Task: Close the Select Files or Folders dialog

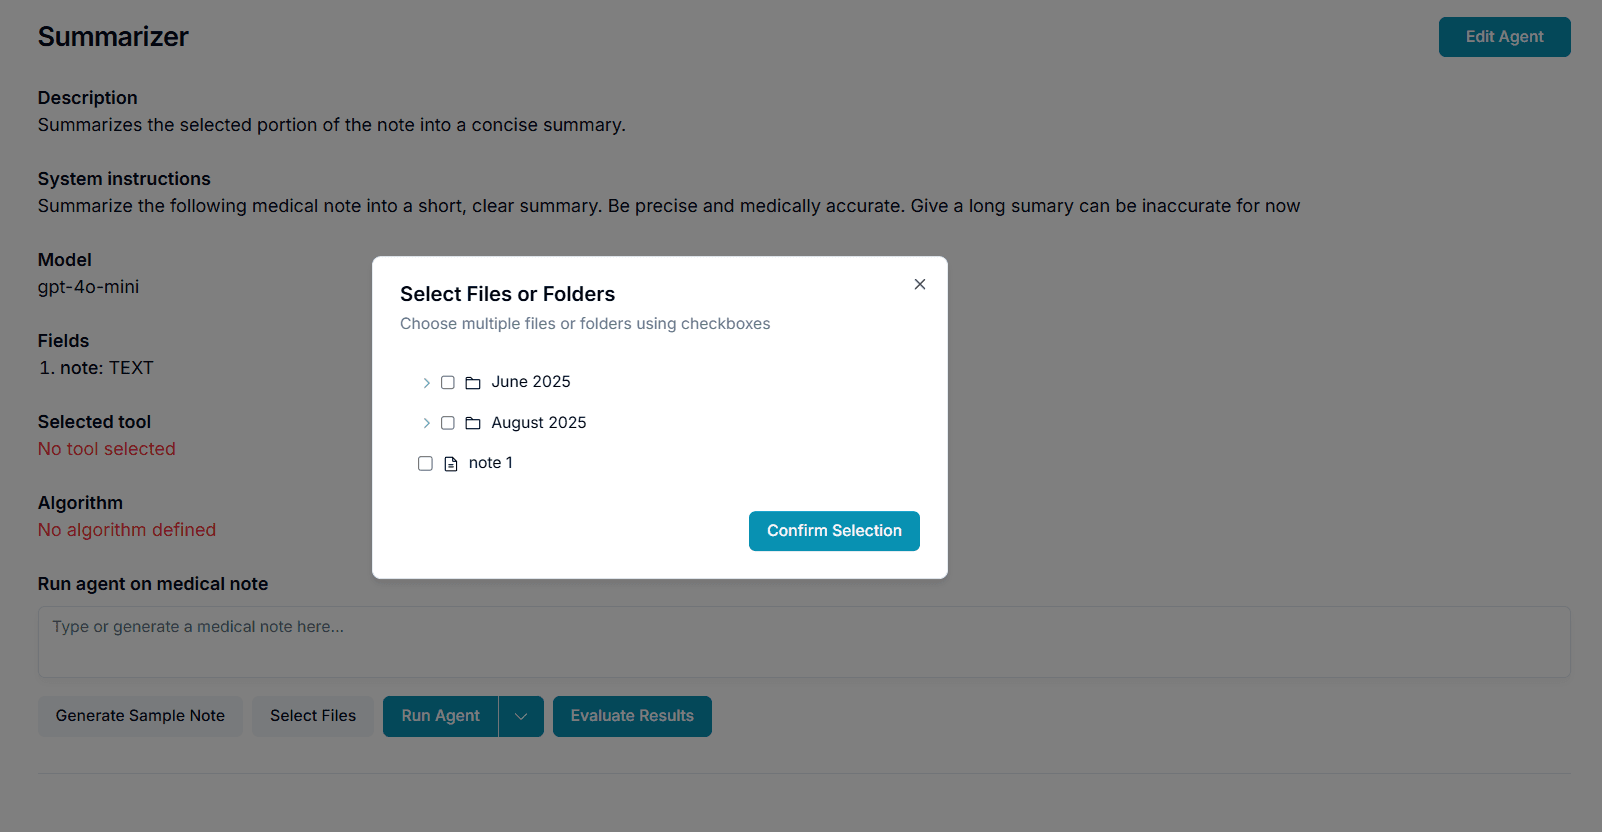Action: [919, 284]
